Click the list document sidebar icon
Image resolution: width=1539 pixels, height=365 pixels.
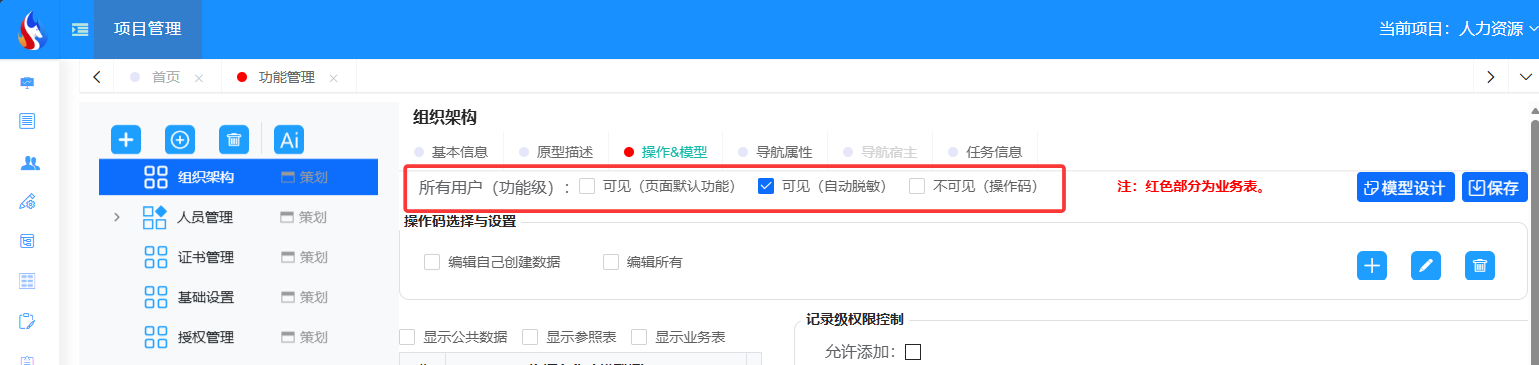[x=28, y=121]
